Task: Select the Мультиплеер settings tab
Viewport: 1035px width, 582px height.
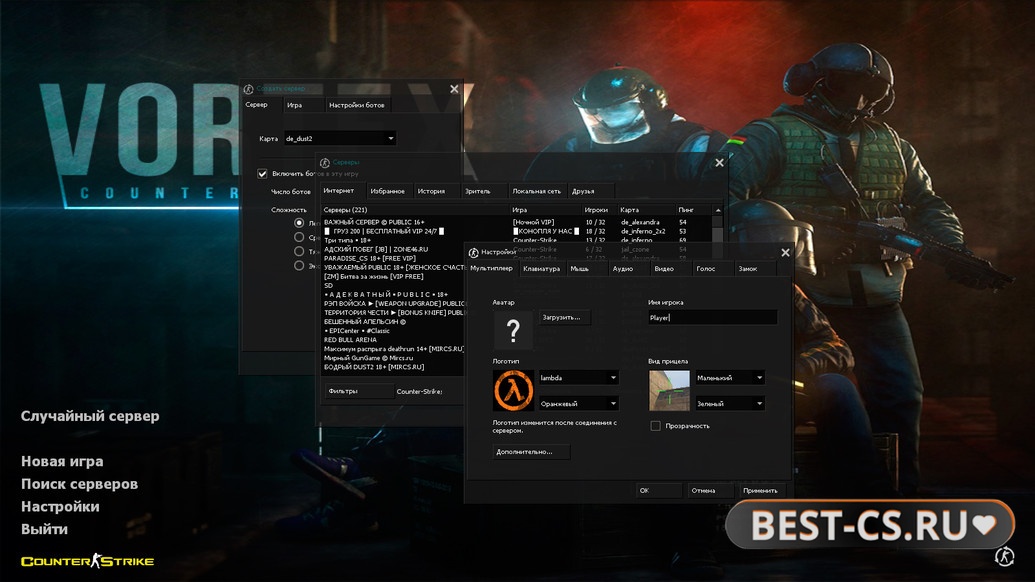Action: [x=491, y=268]
